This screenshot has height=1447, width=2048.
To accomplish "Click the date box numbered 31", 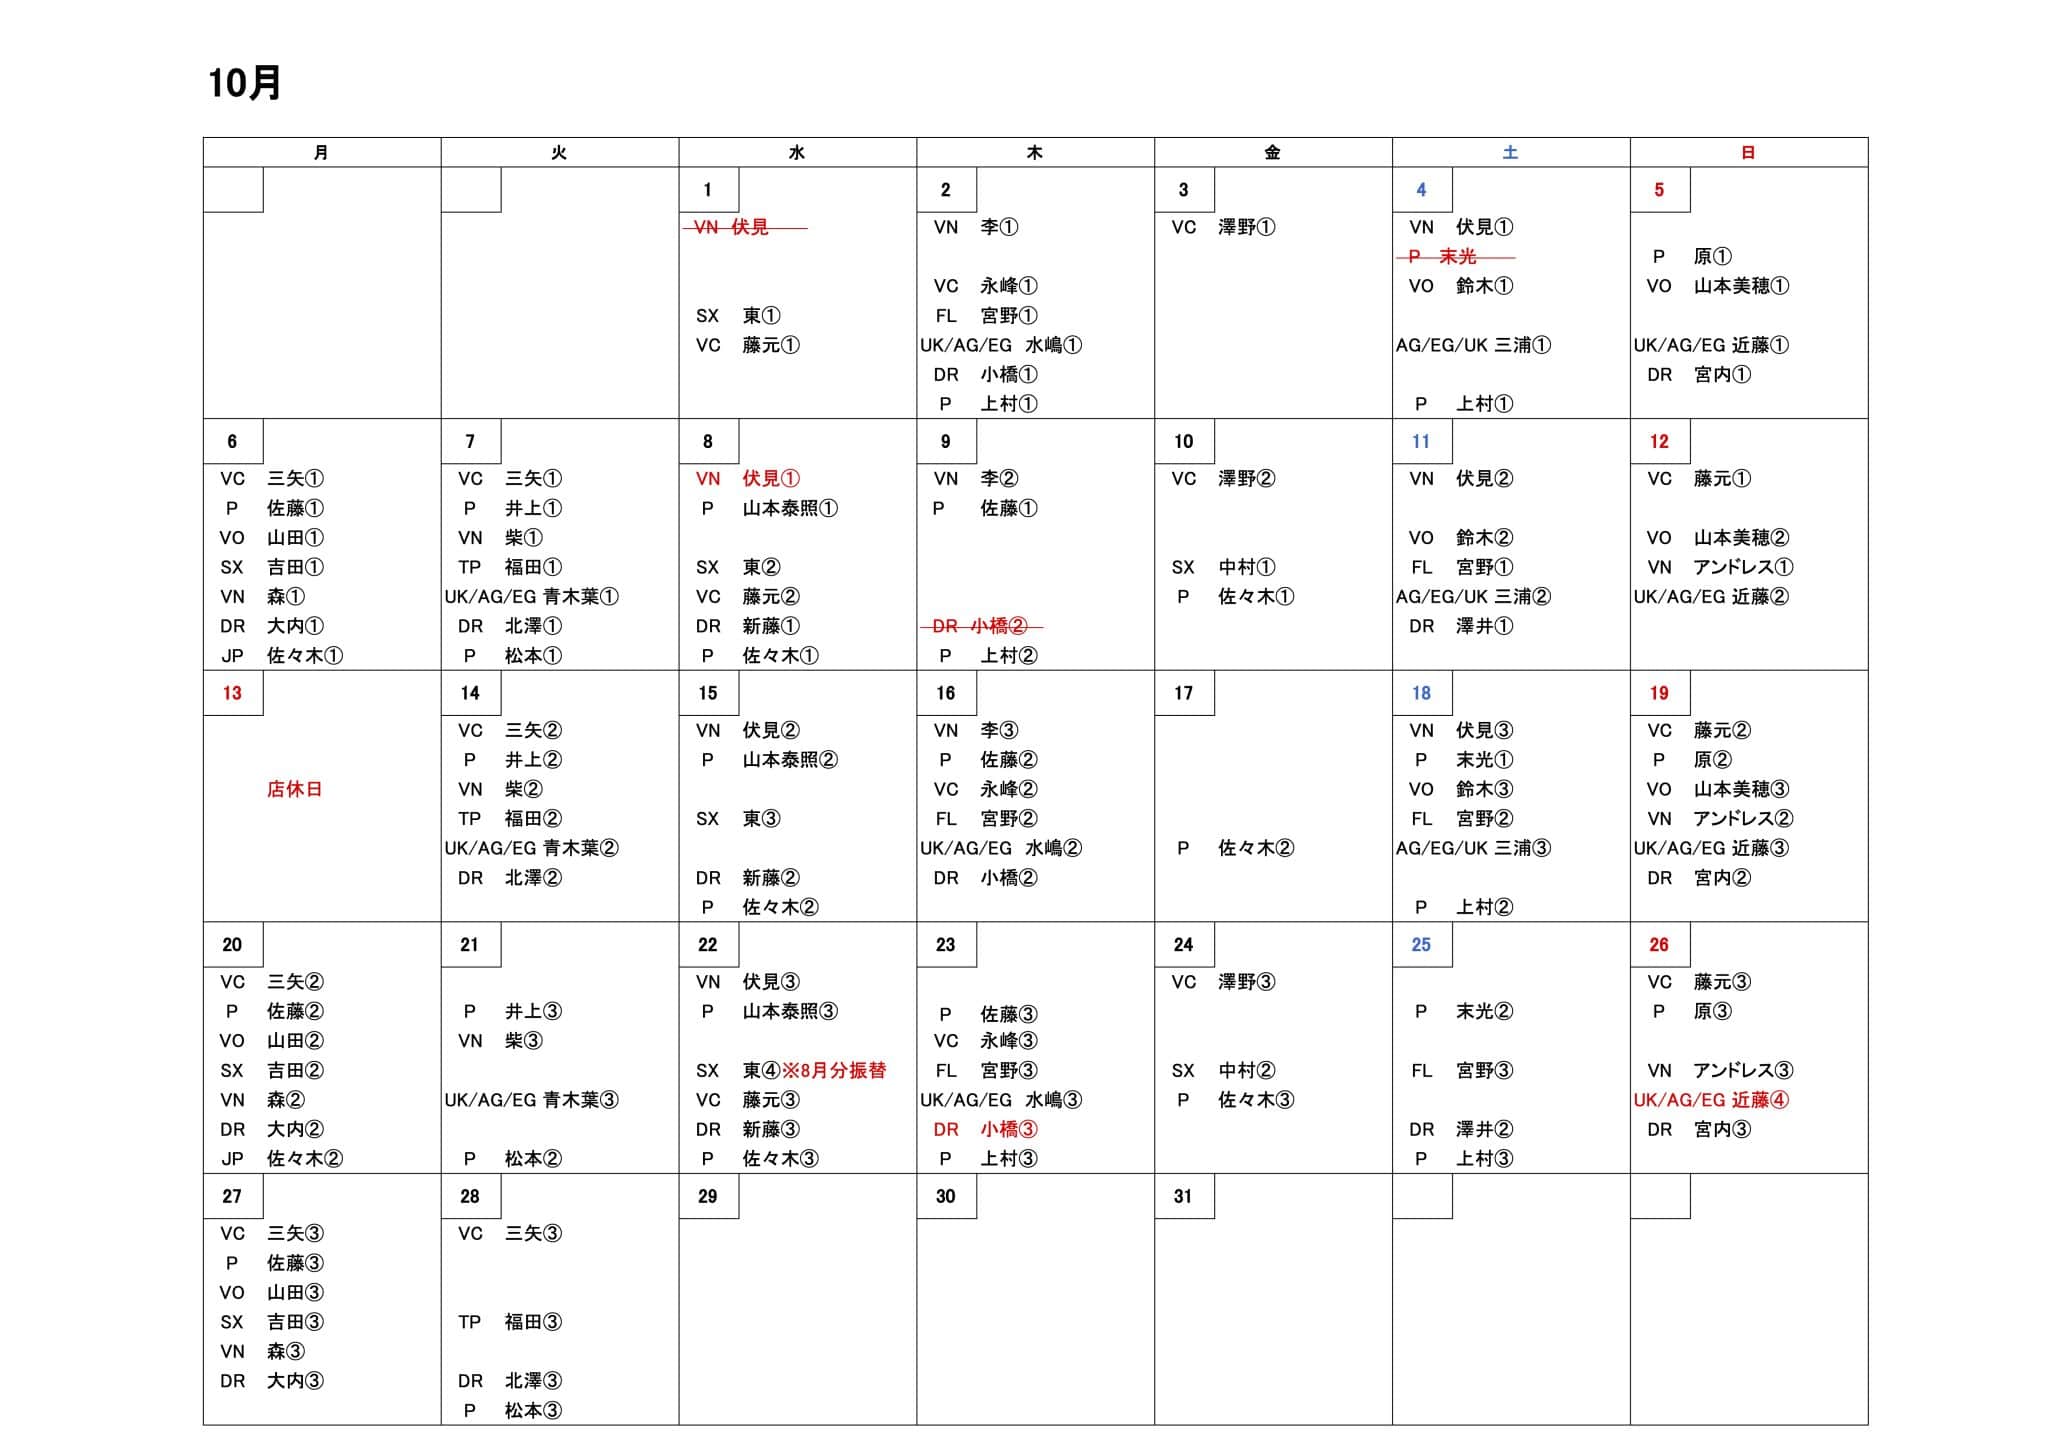I will pos(1183,1197).
